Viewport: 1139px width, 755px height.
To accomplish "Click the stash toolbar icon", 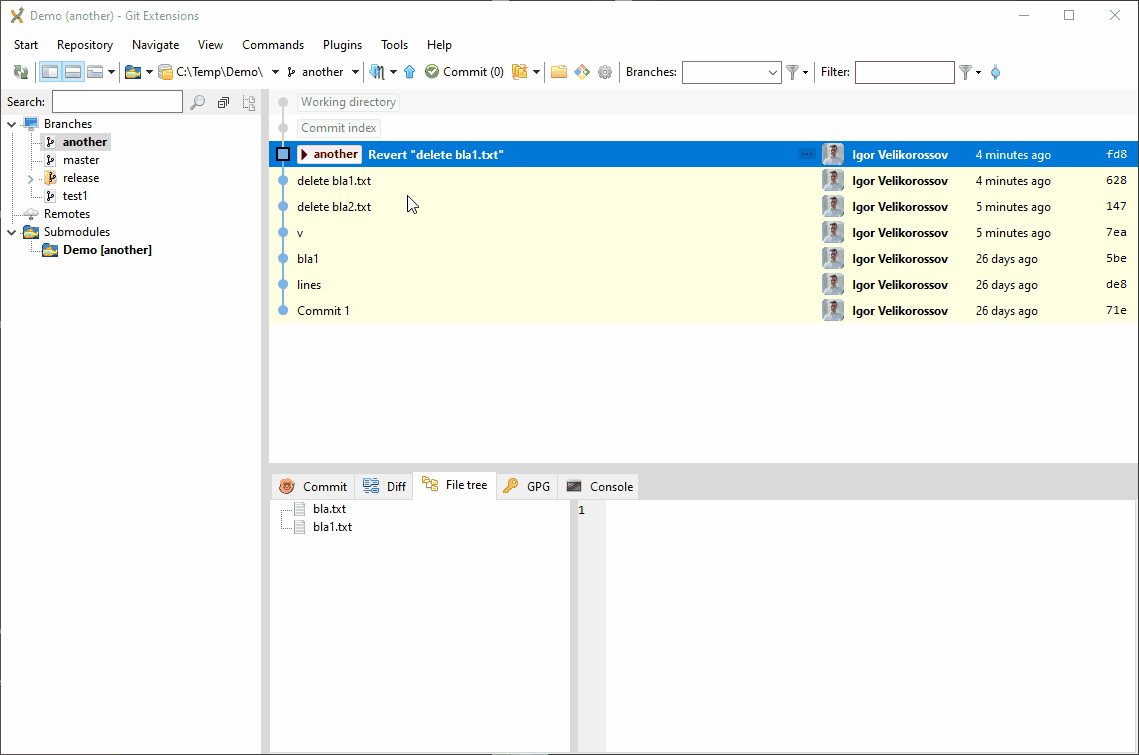I will pyautogui.click(x=519, y=72).
